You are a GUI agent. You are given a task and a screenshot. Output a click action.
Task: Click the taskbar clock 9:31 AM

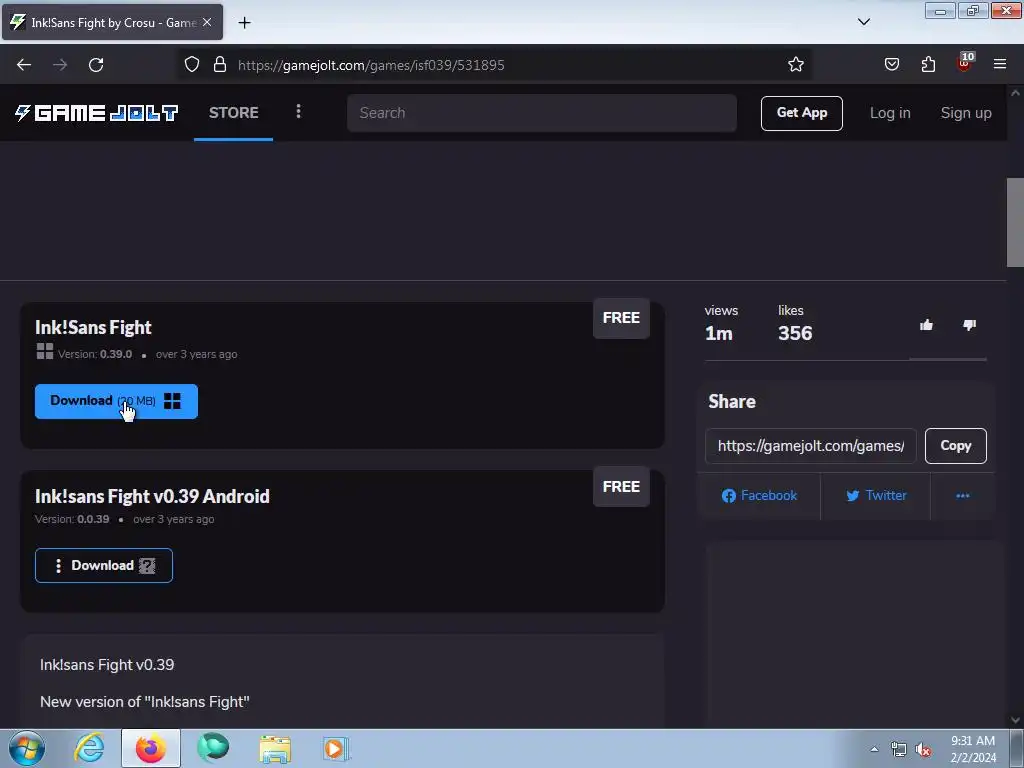point(973,749)
